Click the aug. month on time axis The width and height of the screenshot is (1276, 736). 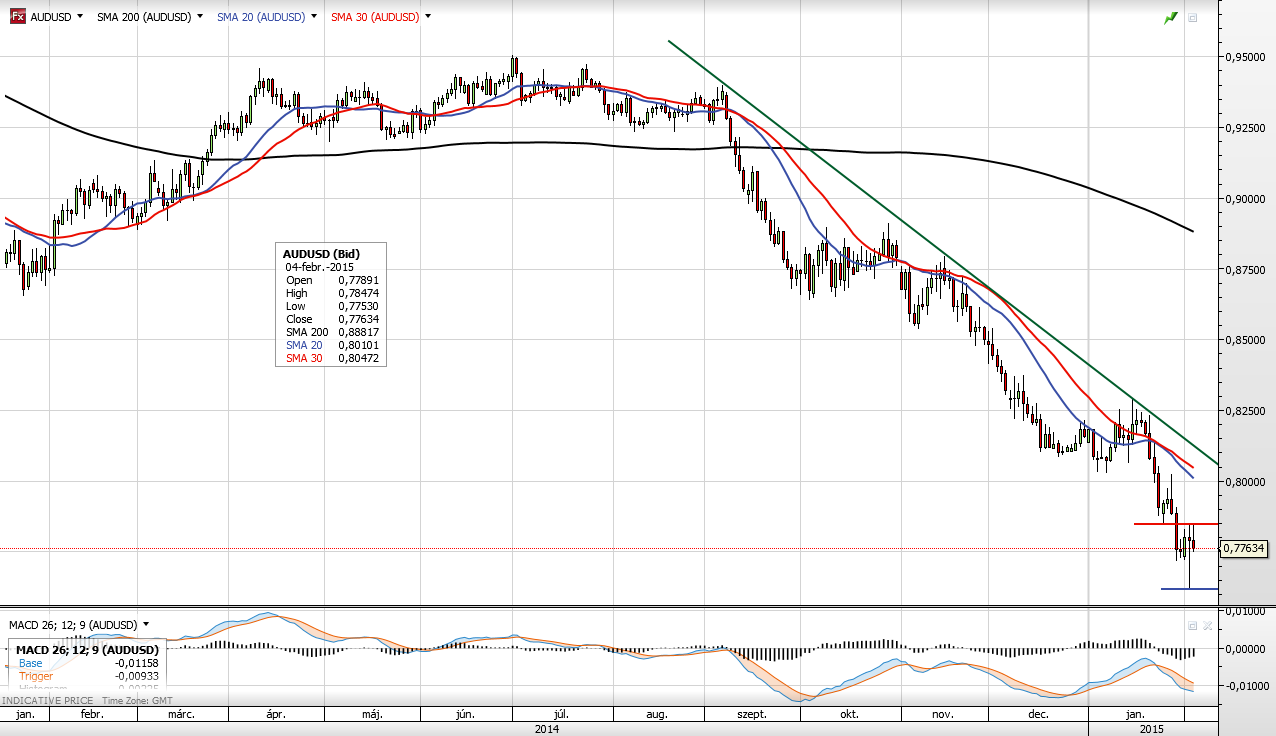[656, 715]
